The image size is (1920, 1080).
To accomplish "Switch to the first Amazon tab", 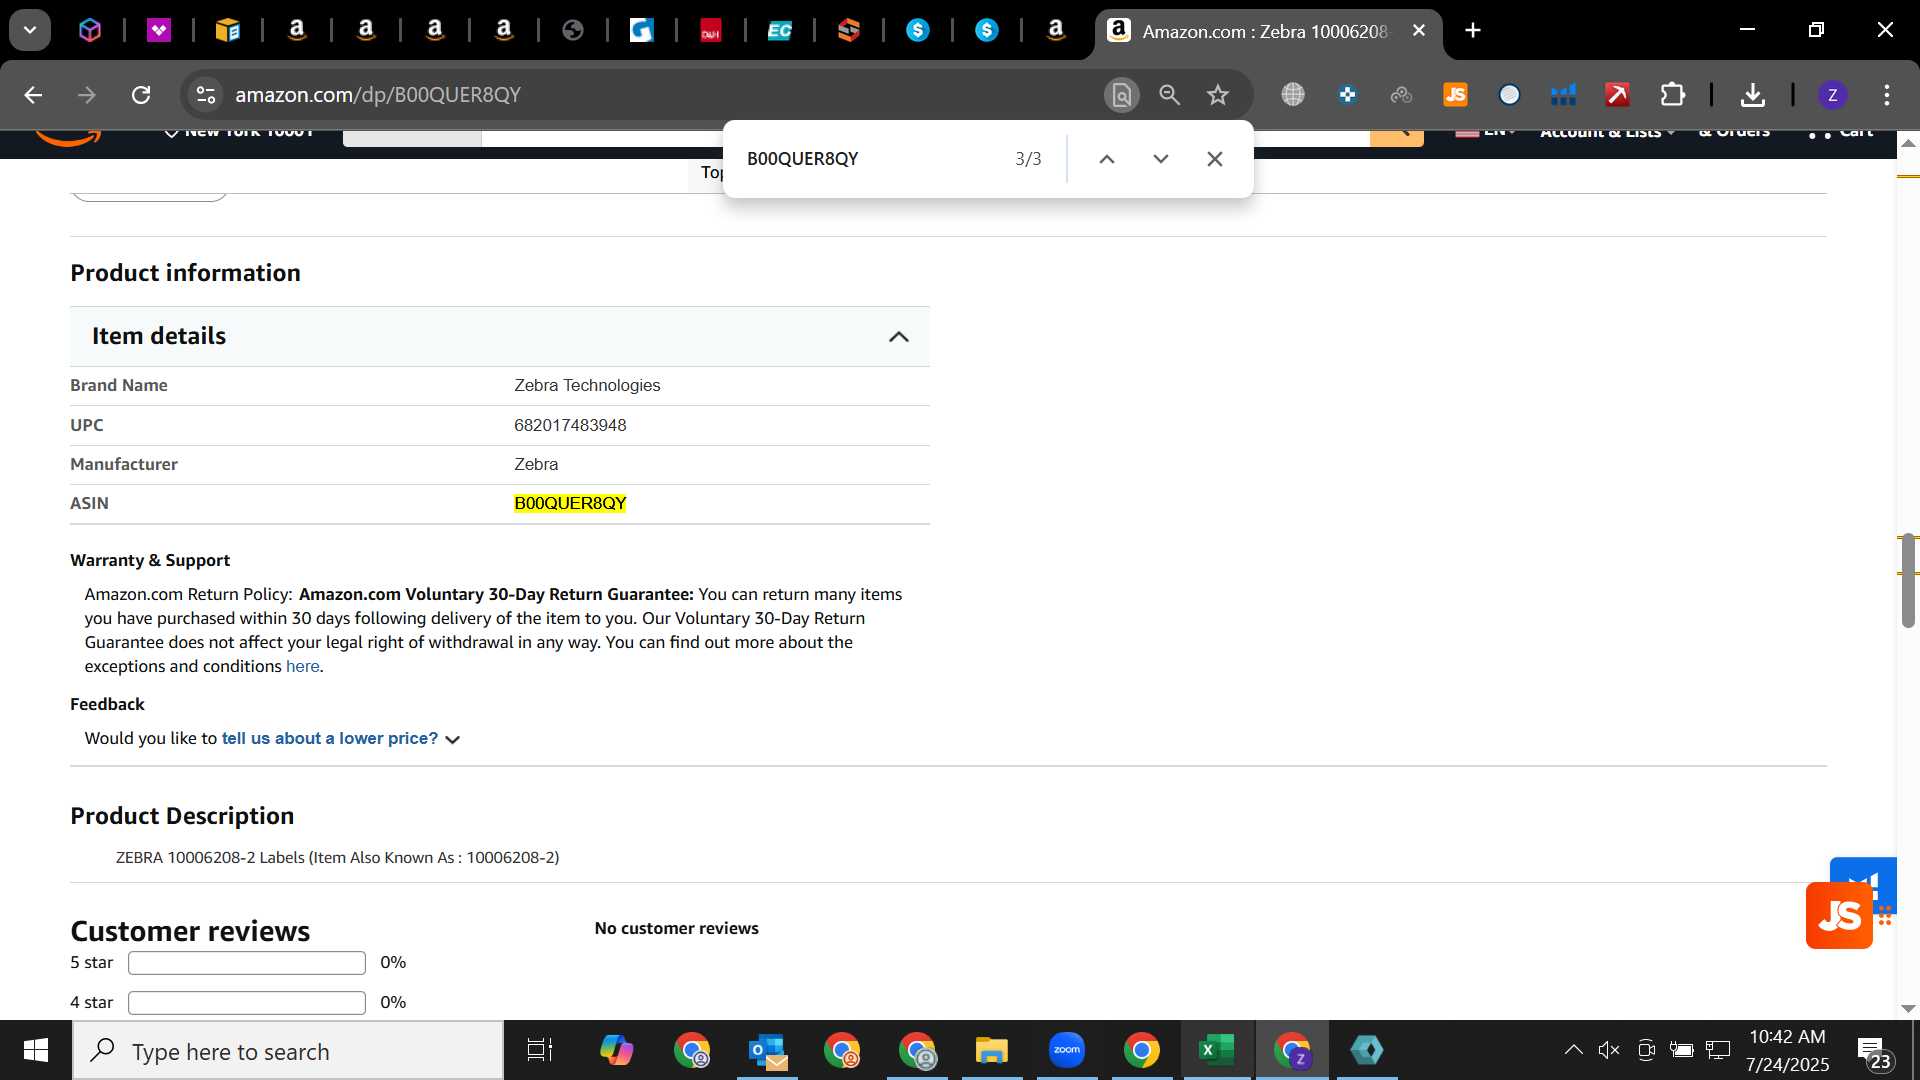I will pos(296,31).
